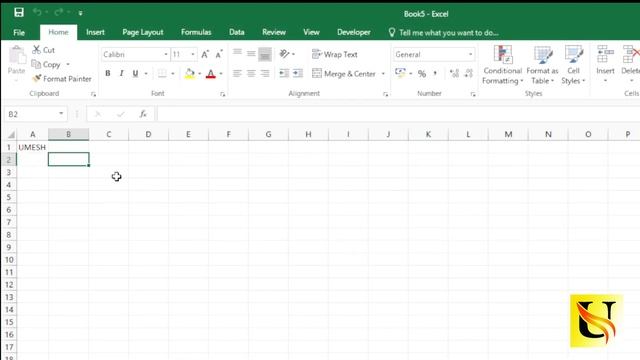640x360 pixels.
Task: Open the font size dropdown
Action: point(193,54)
